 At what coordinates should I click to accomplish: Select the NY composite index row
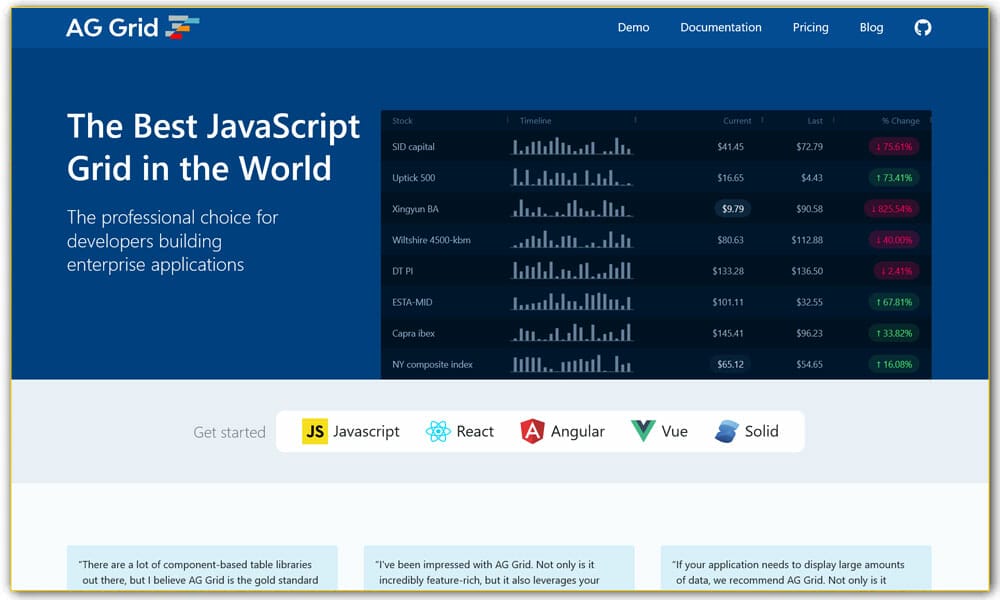[433, 365]
